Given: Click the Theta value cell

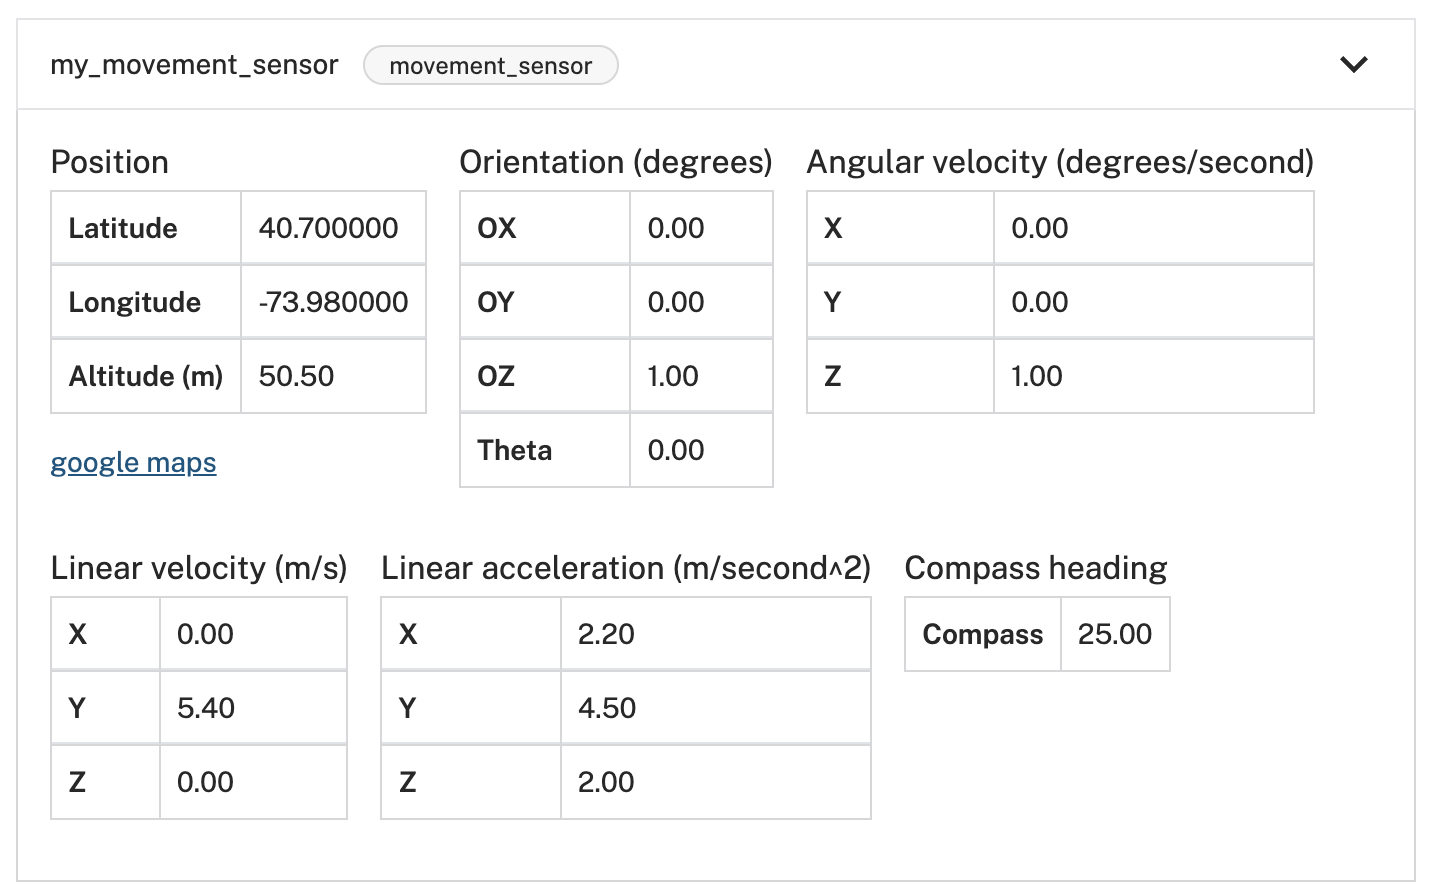Looking at the screenshot, I should coord(701,450).
